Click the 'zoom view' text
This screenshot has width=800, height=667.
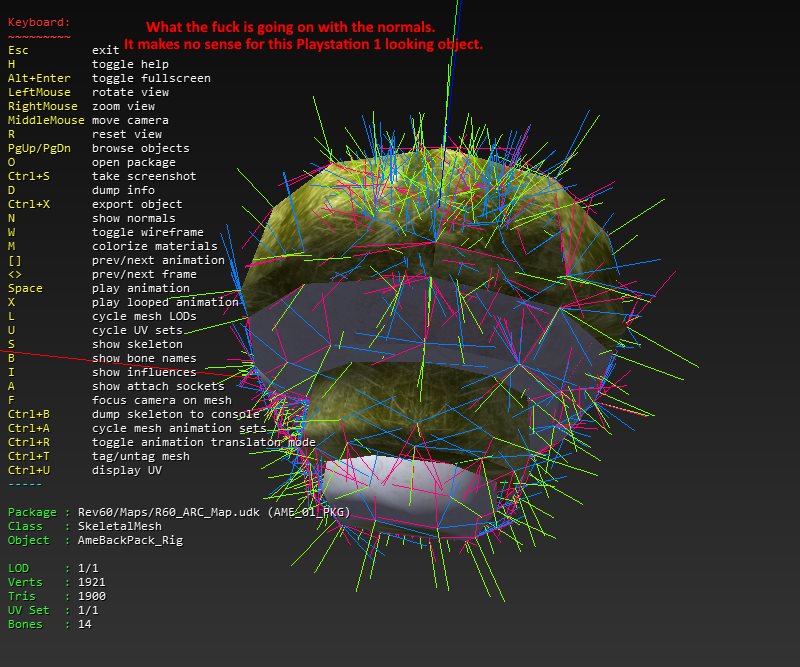pyautogui.click(x=123, y=106)
